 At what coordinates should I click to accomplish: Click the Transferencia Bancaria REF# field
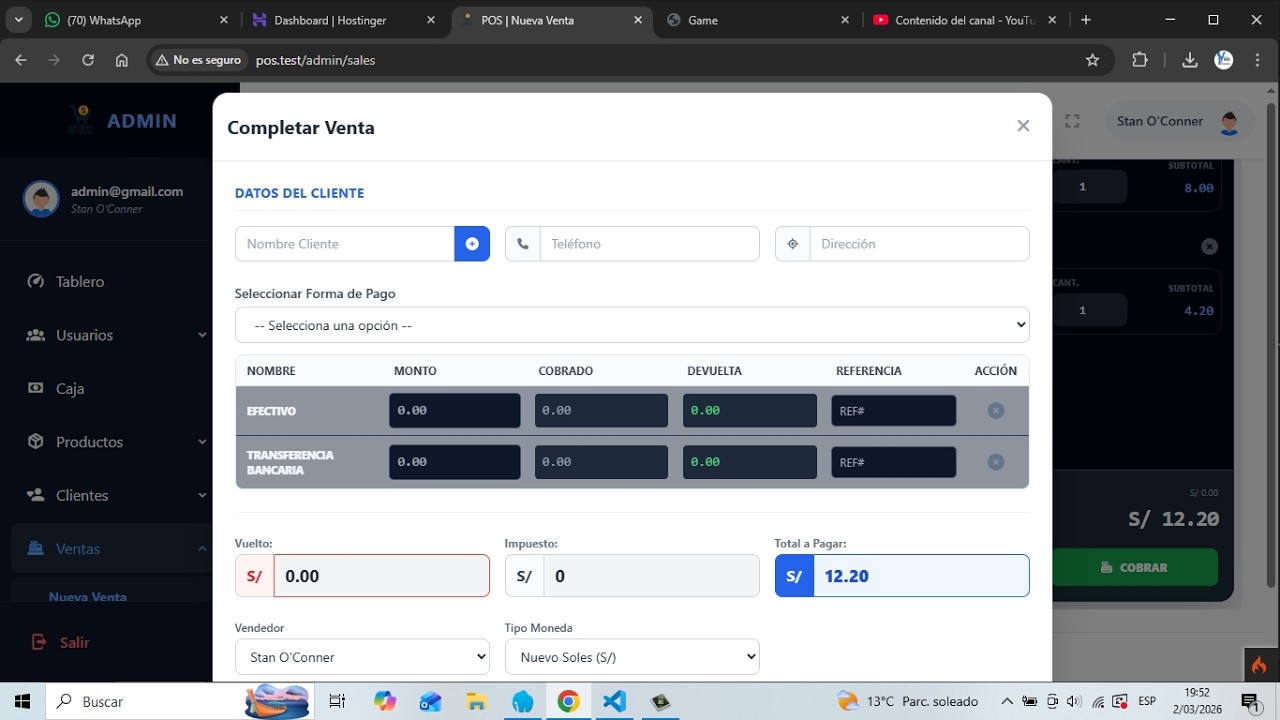pyautogui.click(x=893, y=462)
